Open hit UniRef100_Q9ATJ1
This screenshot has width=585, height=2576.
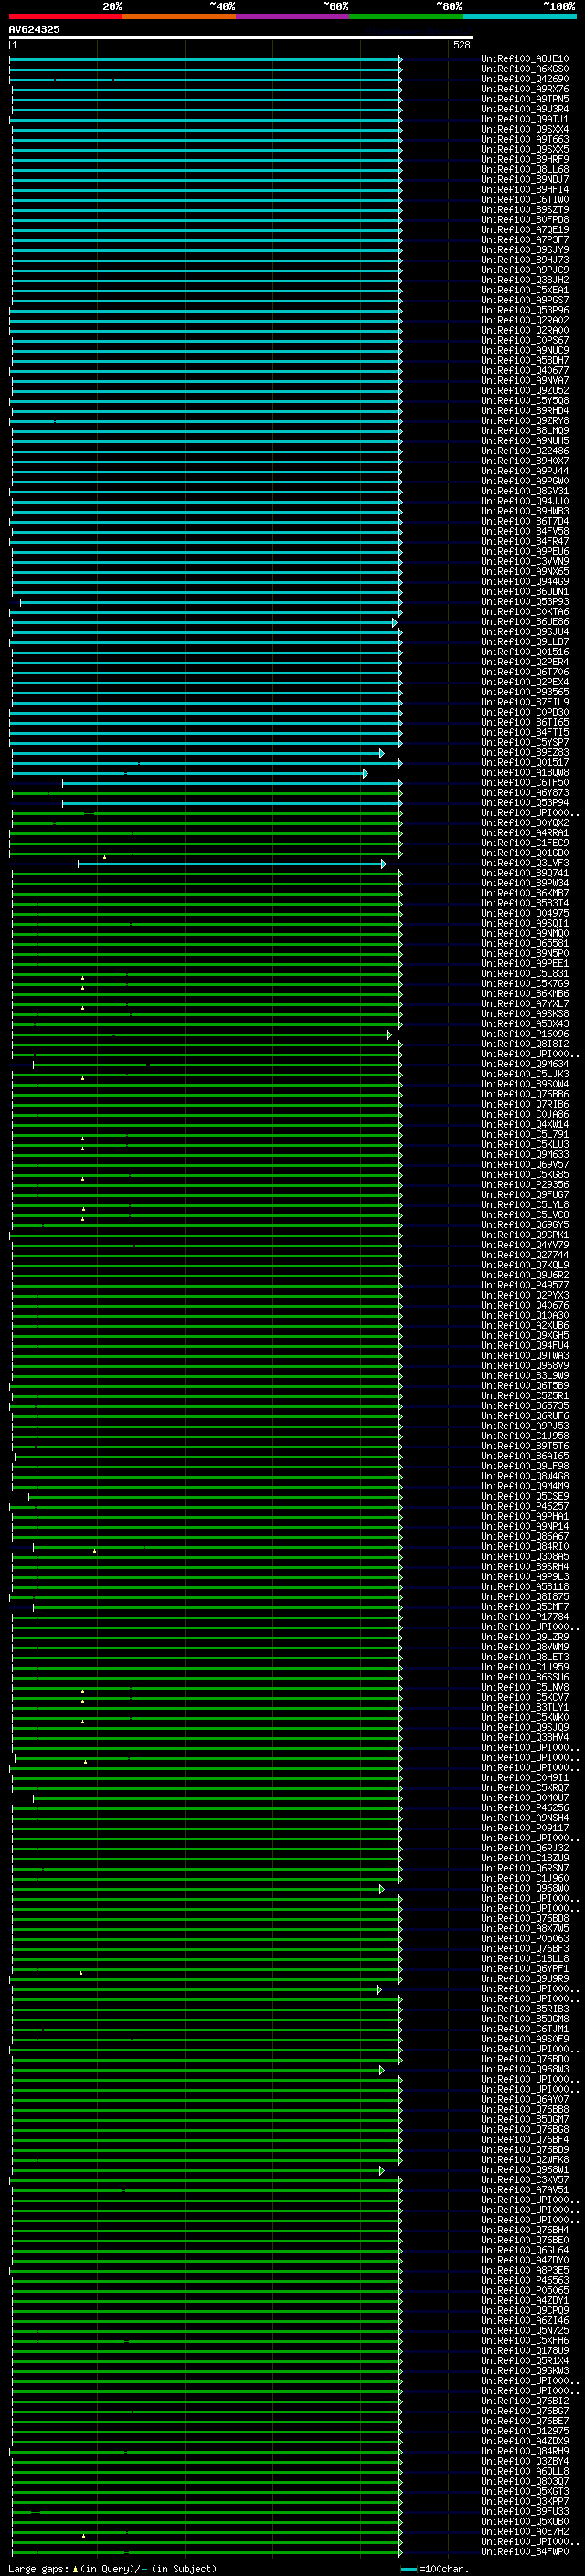[525, 119]
